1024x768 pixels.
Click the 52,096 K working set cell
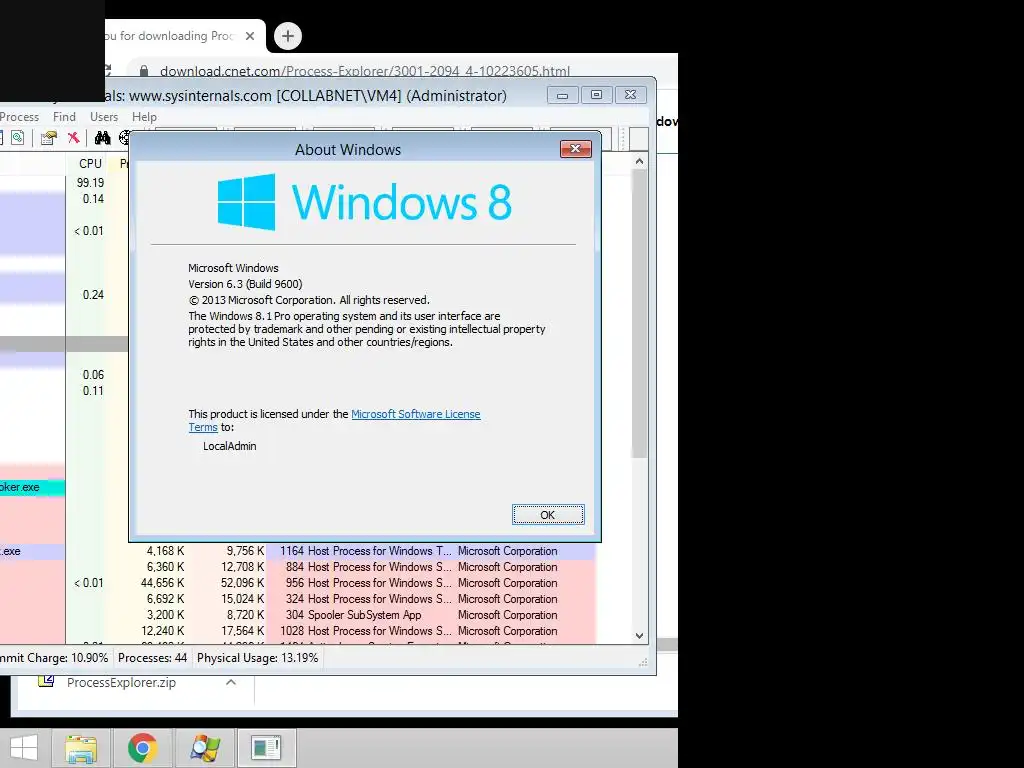242,583
